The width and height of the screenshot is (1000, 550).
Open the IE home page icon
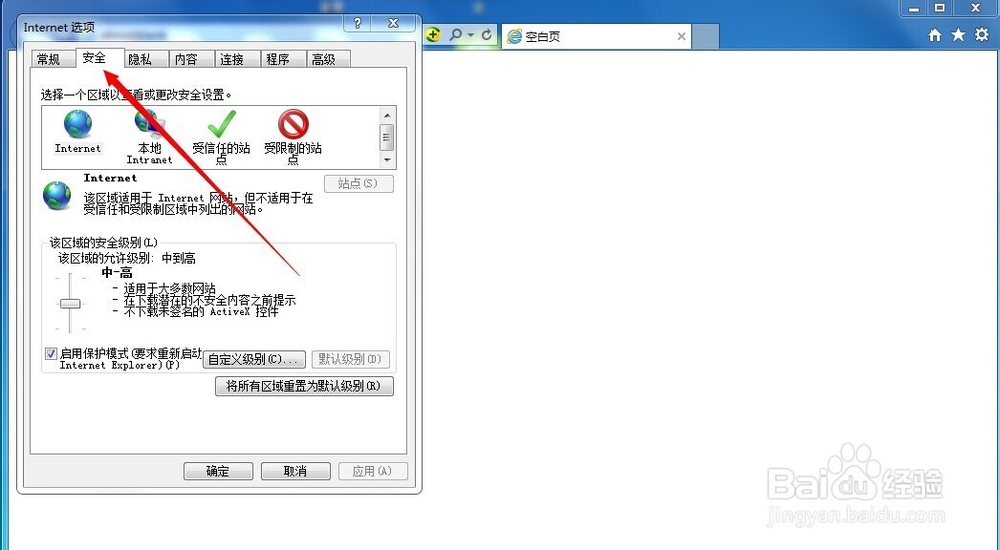tap(935, 35)
